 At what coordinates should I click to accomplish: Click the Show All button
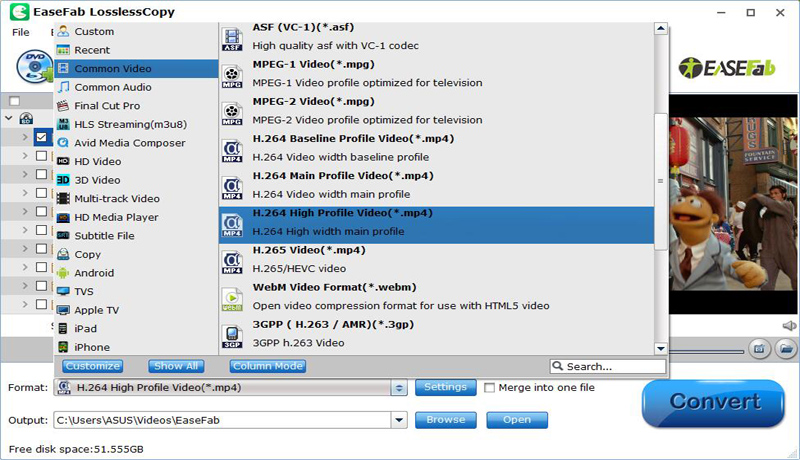click(x=176, y=366)
